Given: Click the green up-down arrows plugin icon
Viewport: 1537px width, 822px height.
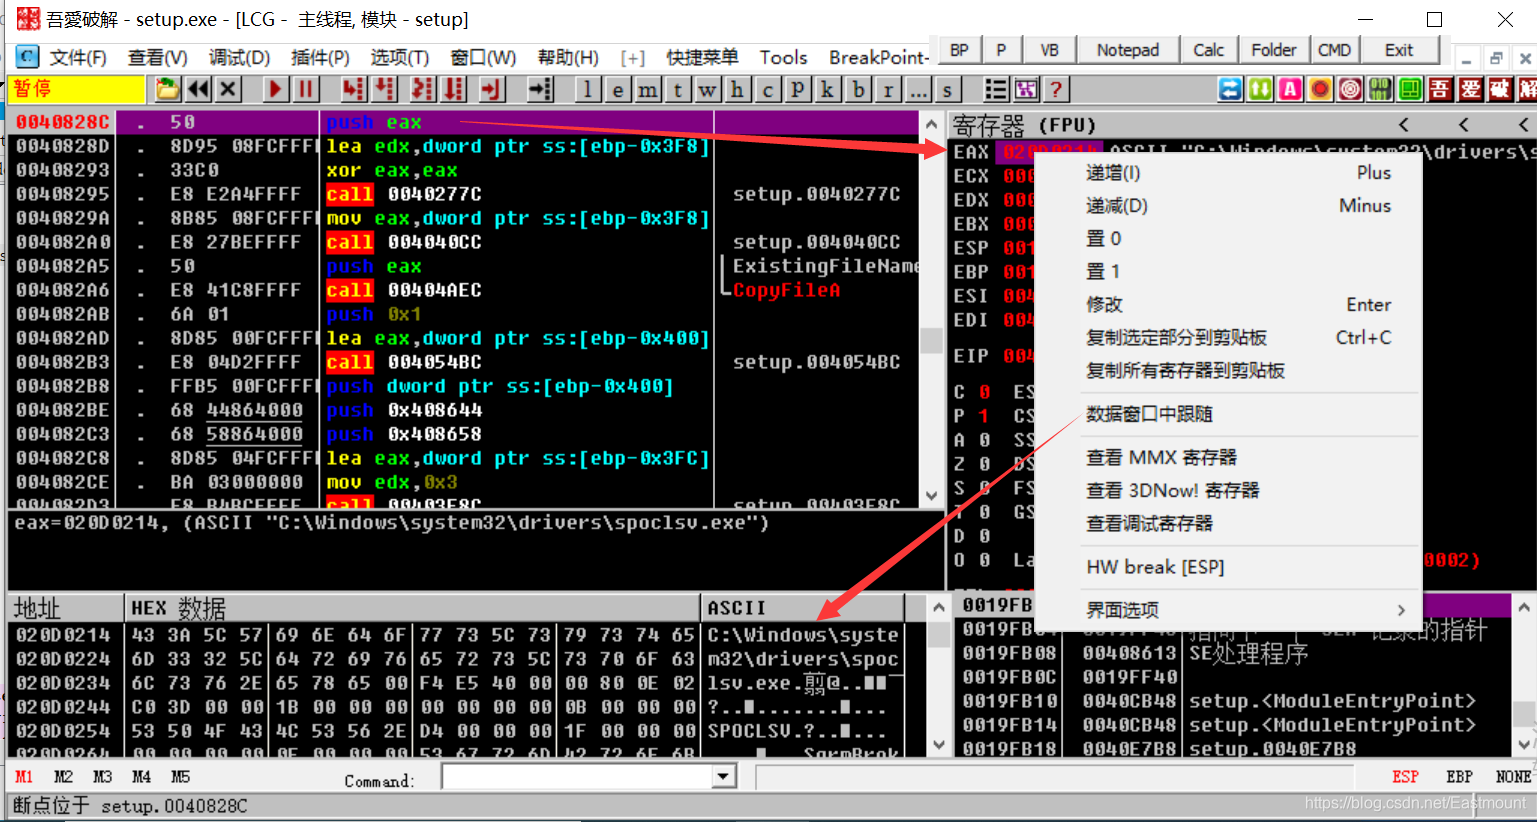Looking at the screenshot, I should pyautogui.click(x=1260, y=89).
